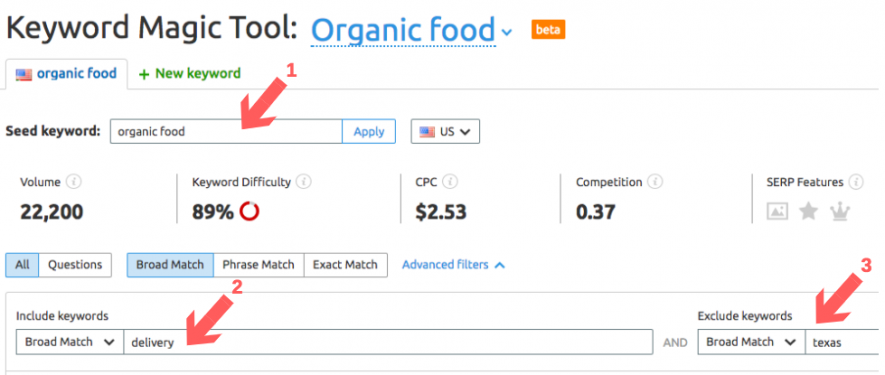Click the SERP Features info icon
This screenshot has height=375, width=885.
(856, 182)
